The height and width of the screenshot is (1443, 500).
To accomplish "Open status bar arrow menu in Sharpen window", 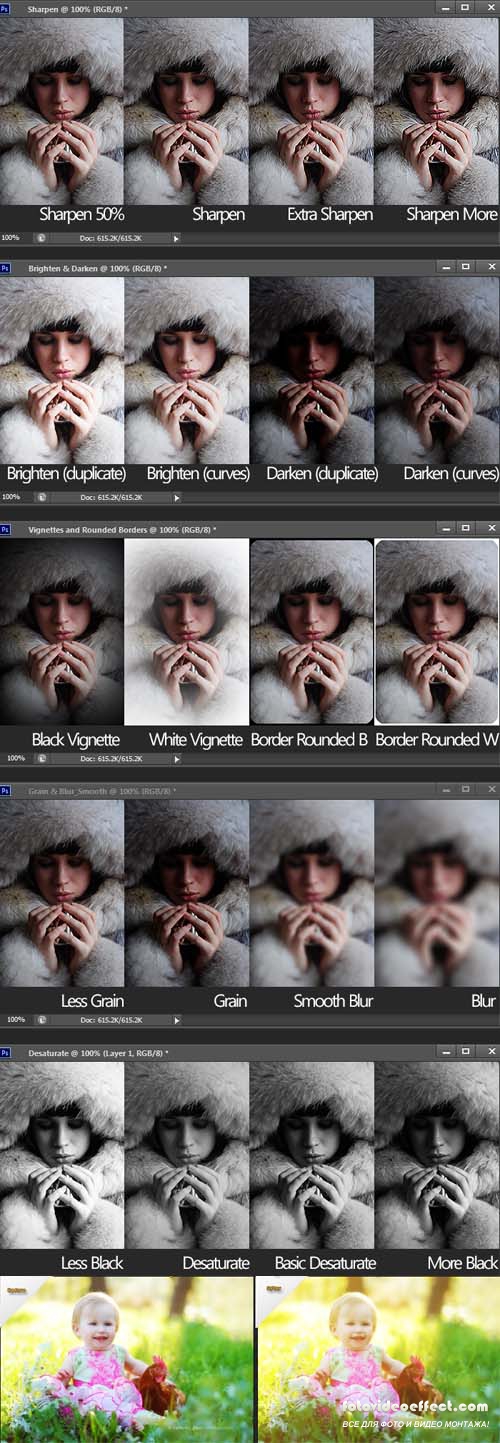I will pyautogui.click(x=176, y=238).
